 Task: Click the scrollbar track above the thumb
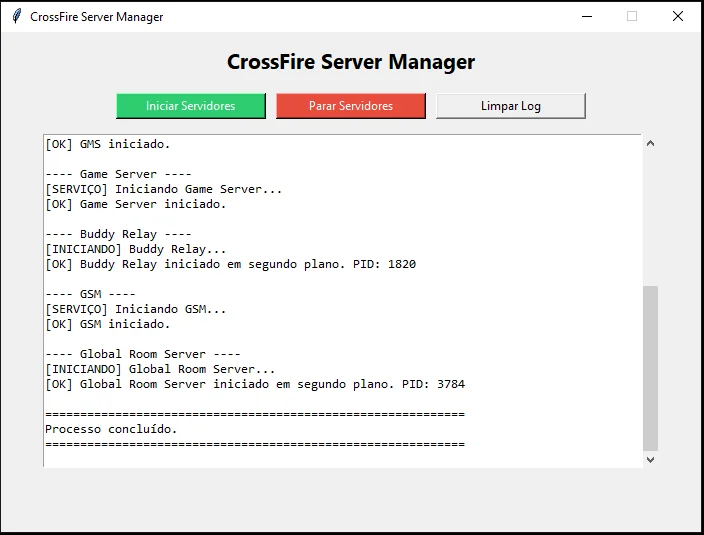point(650,219)
